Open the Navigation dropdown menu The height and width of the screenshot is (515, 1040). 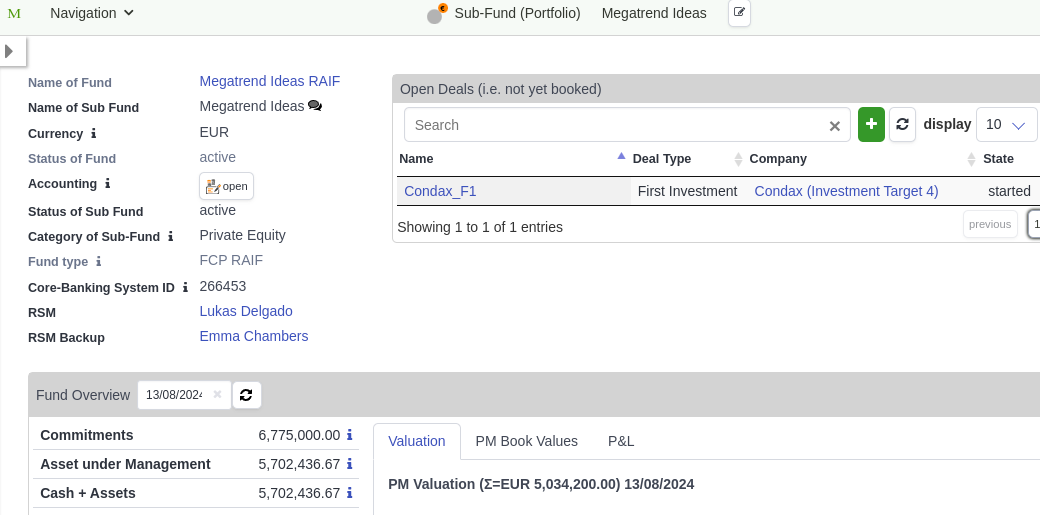(92, 13)
